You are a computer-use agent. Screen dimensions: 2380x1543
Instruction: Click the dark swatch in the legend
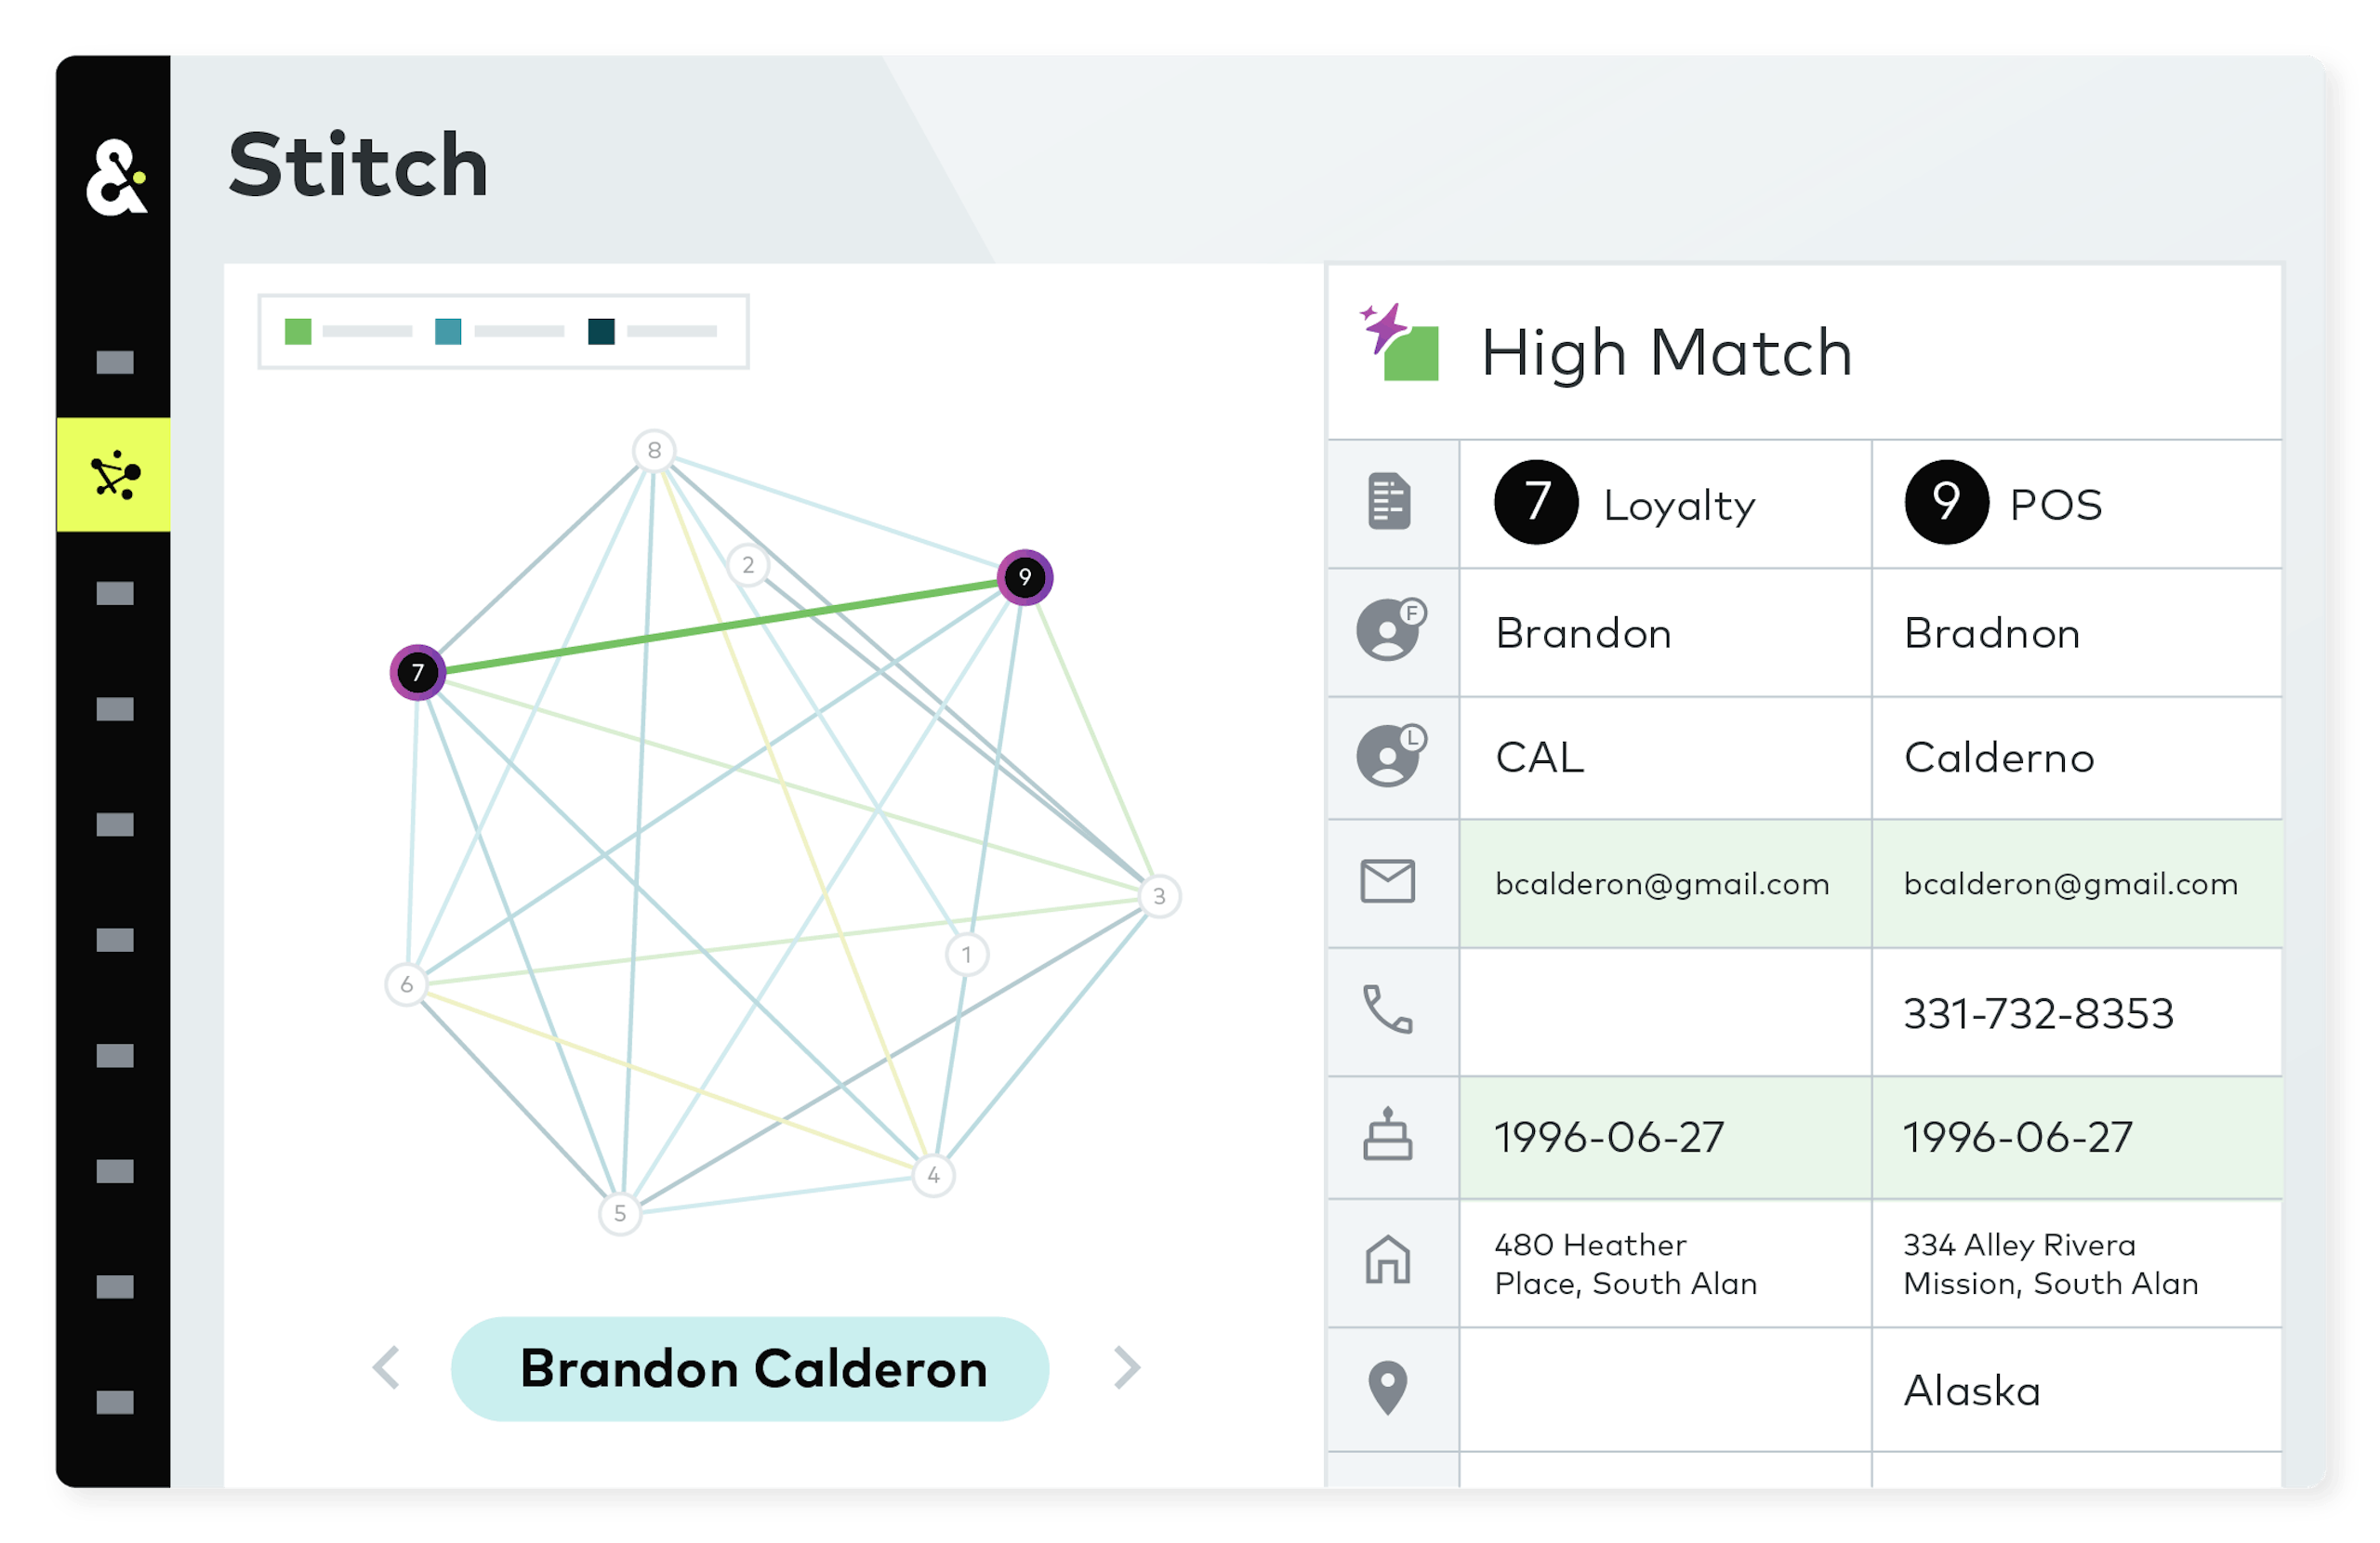coord(598,331)
